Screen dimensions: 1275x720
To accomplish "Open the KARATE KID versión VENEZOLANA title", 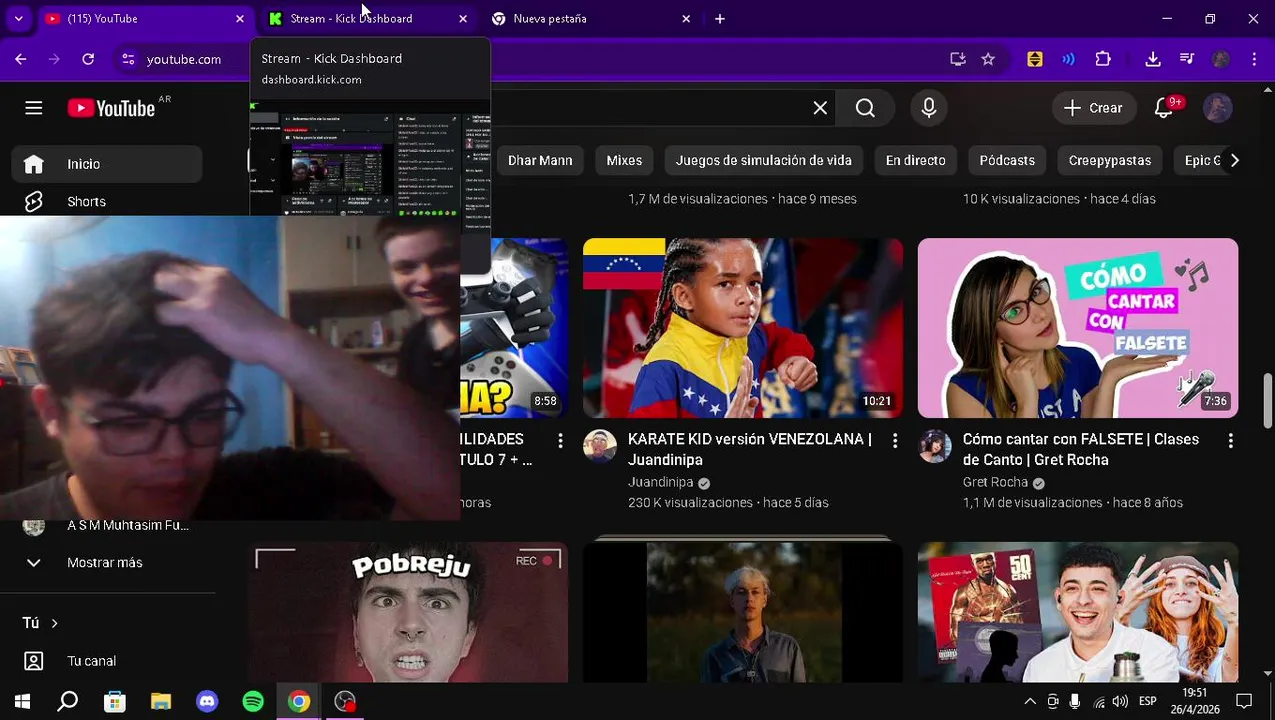I will click(x=750, y=449).
